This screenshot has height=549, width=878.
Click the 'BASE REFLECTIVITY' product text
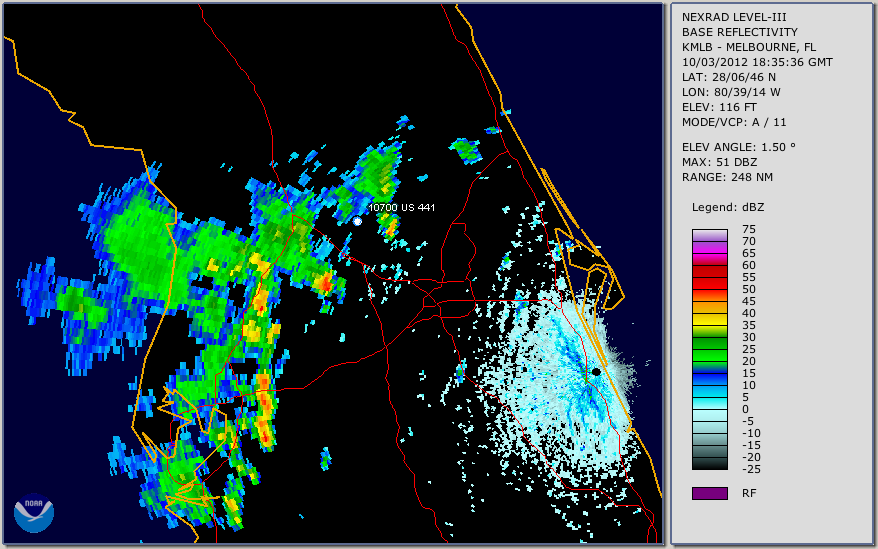tap(740, 32)
